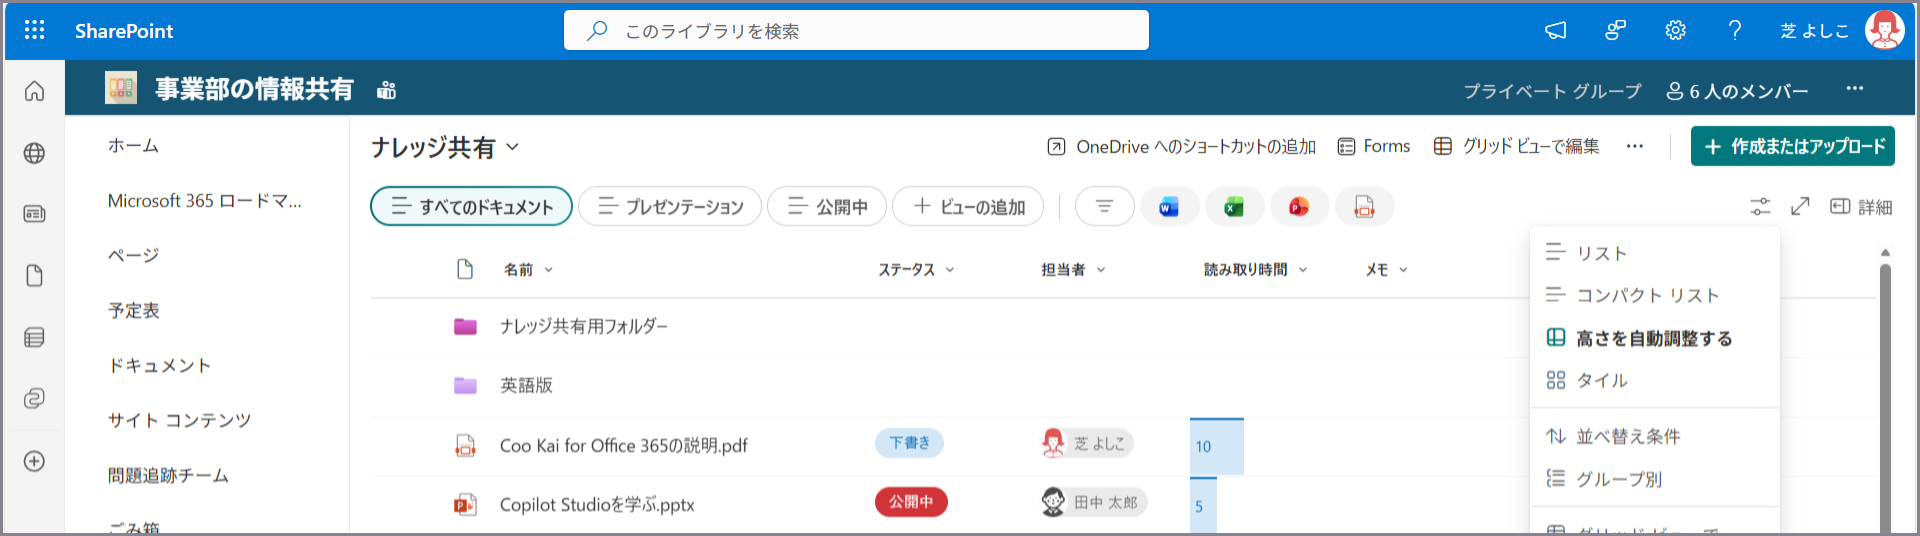Screen dimensions: 1920x536
Task: Choose コンパクト リスト from the view menu
Action: tap(1646, 296)
